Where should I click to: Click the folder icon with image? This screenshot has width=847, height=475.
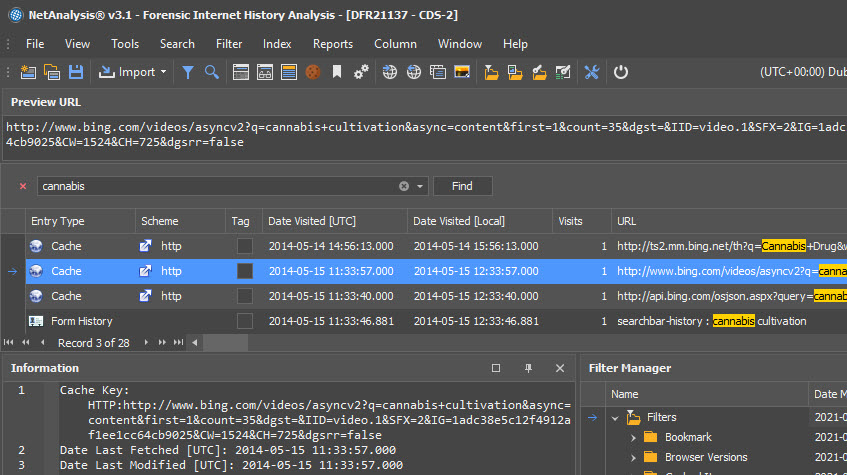pos(515,72)
